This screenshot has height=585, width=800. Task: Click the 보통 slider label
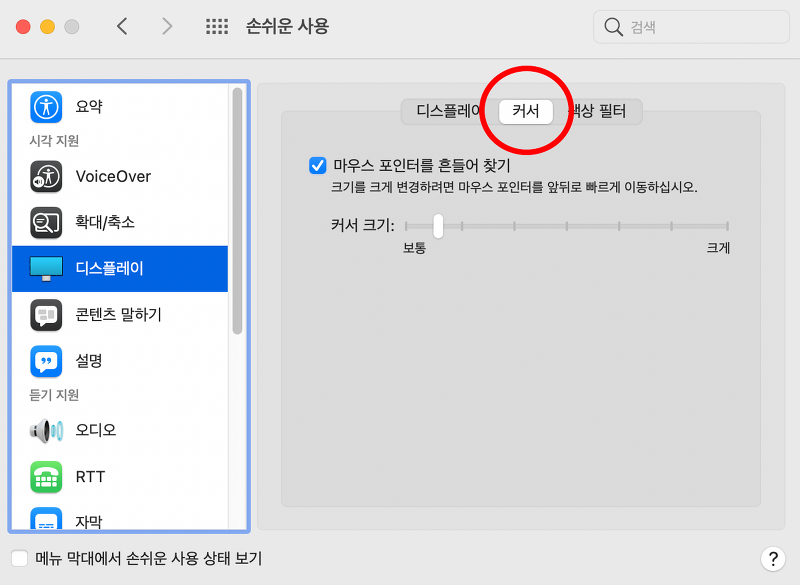[x=414, y=248]
